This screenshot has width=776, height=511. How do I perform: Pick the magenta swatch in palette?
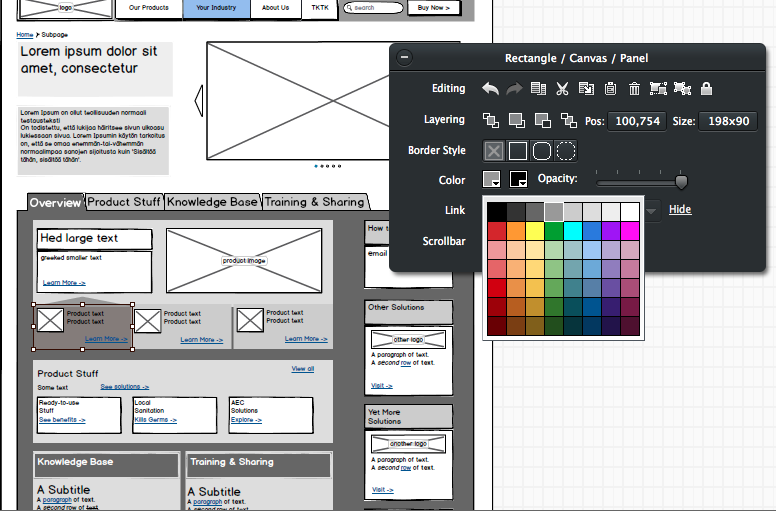(630, 231)
